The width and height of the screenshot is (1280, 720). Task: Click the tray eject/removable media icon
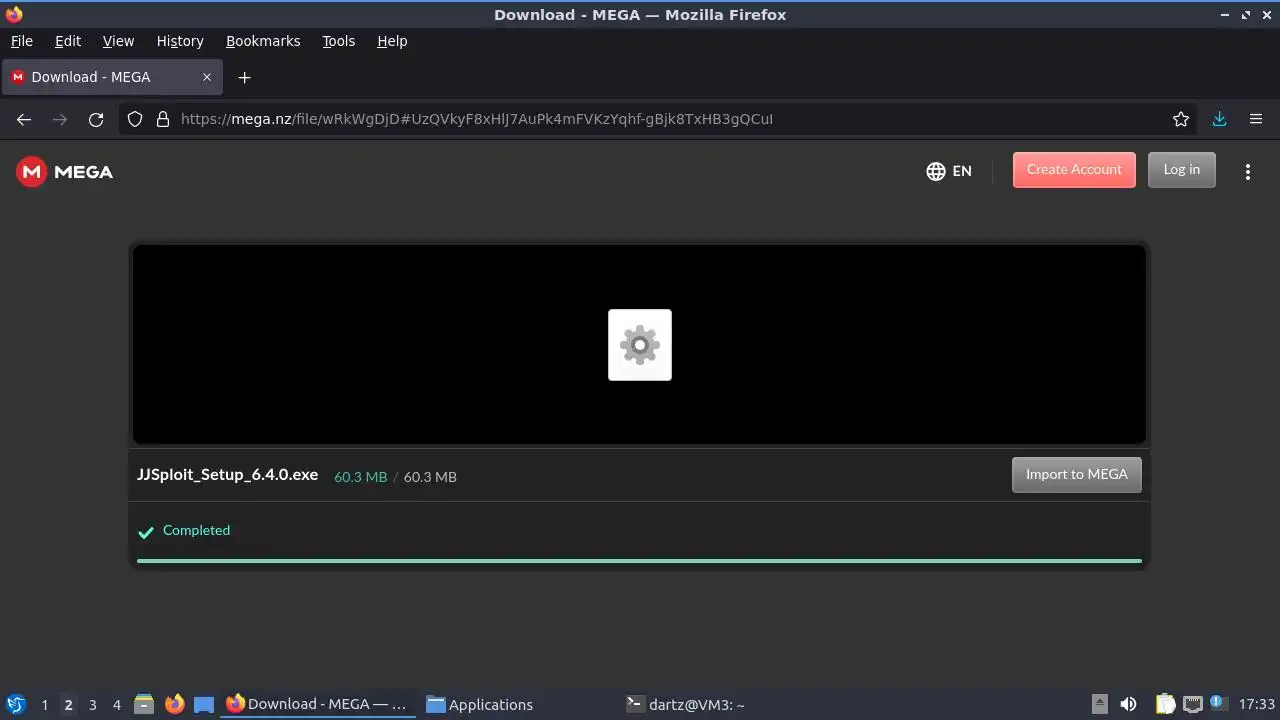point(1099,704)
